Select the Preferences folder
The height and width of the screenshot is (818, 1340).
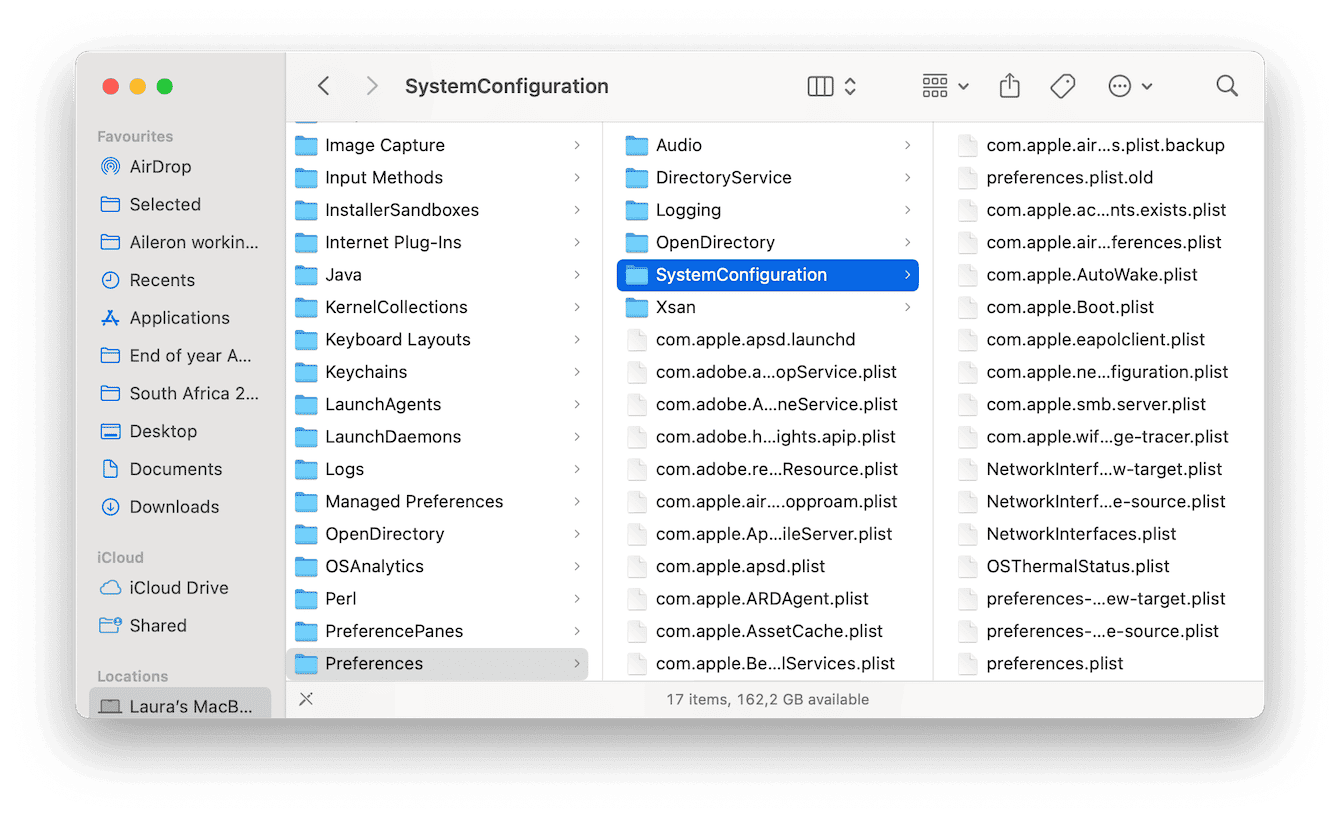tap(375, 663)
